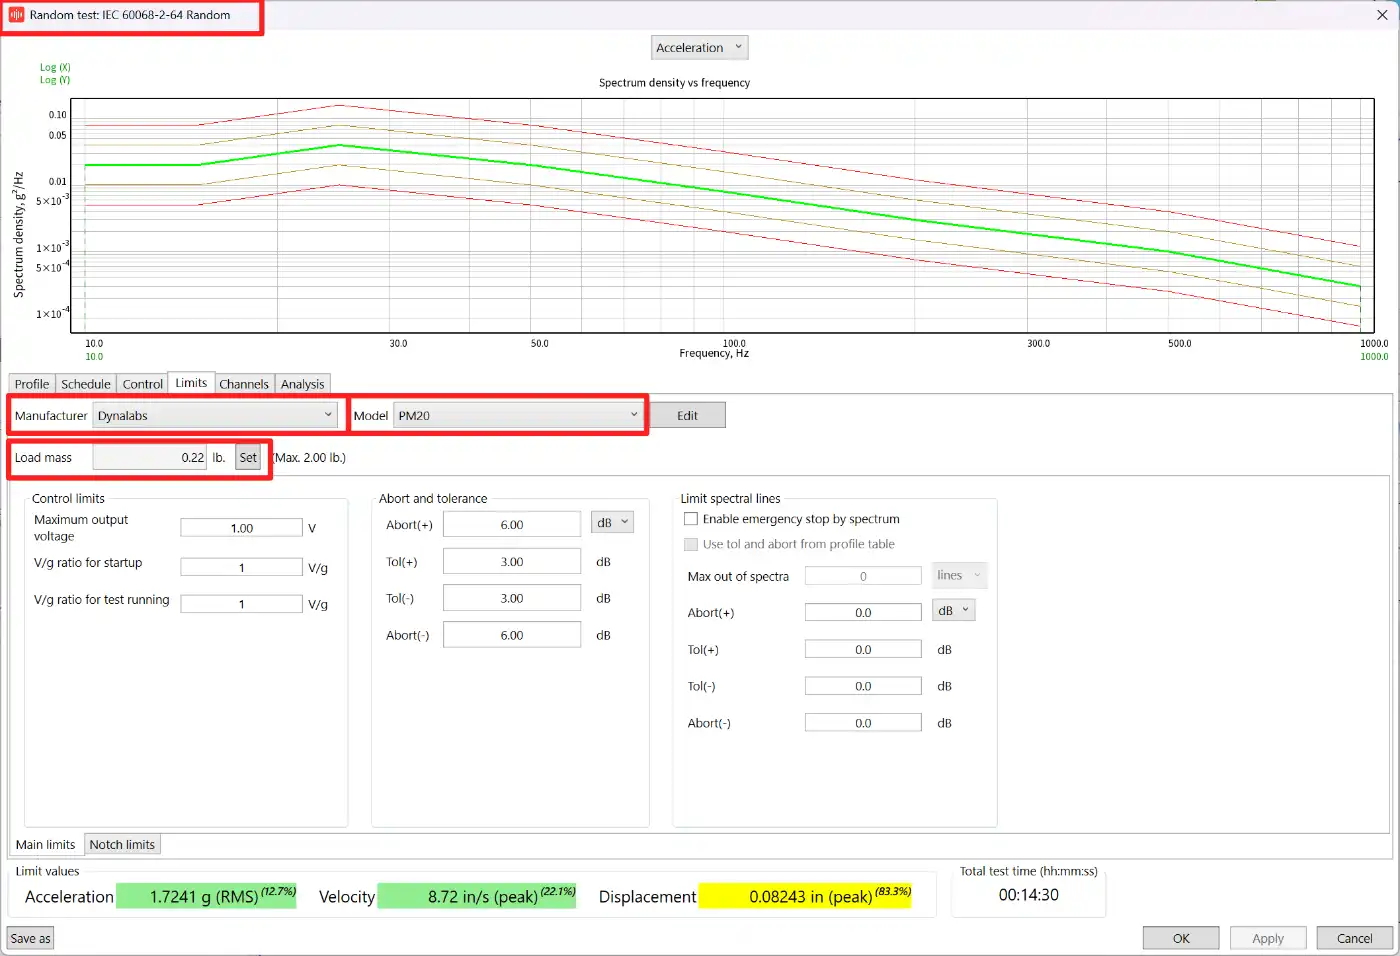The height and width of the screenshot is (956, 1400).
Task: Toggle Log (Y) axis scaling
Action: point(55,80)
